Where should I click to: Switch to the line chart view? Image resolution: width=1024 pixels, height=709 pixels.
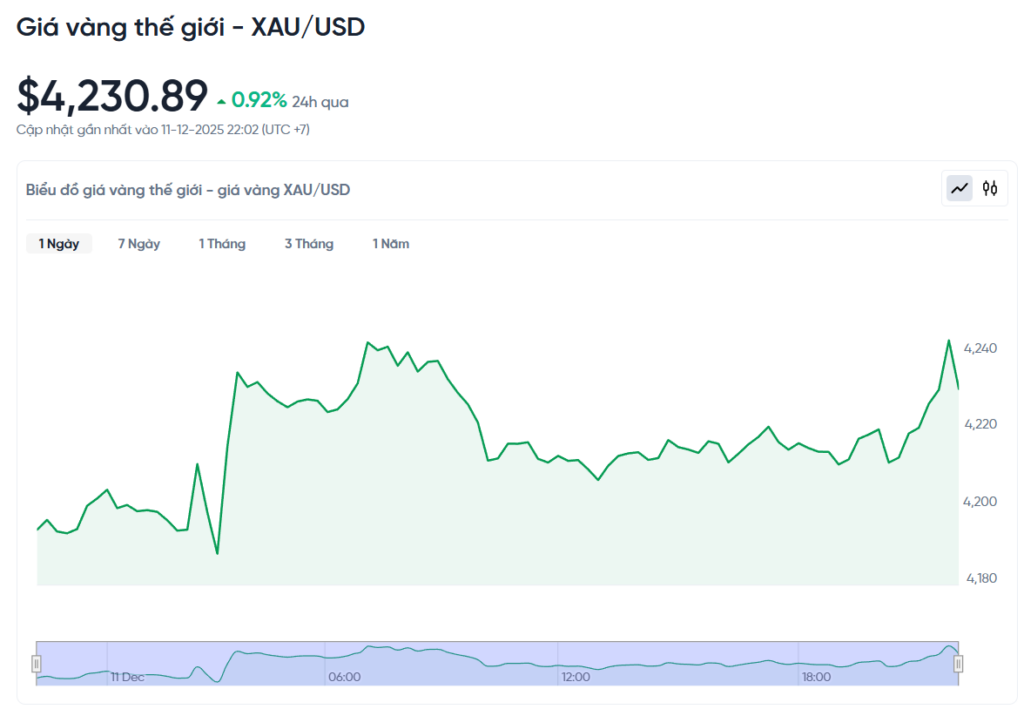coord(960,188)
